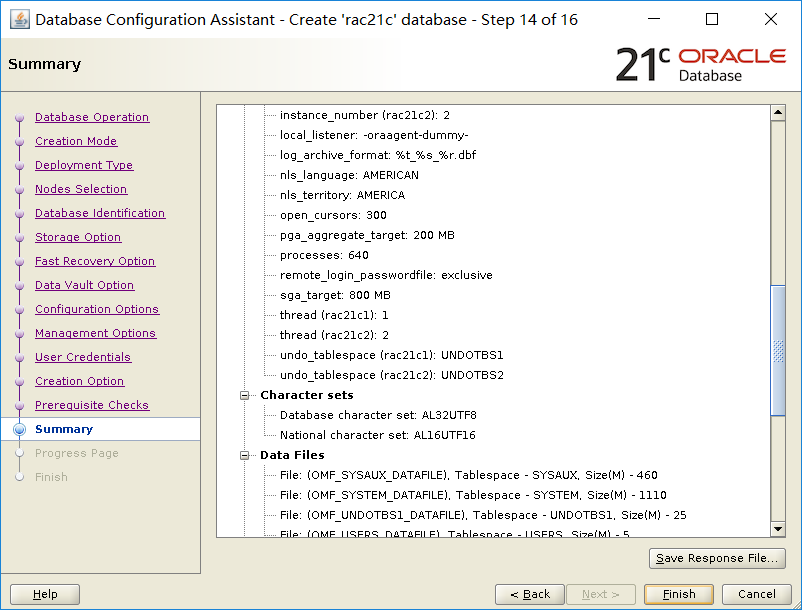Go to Database Operation step

click(92, 117)
